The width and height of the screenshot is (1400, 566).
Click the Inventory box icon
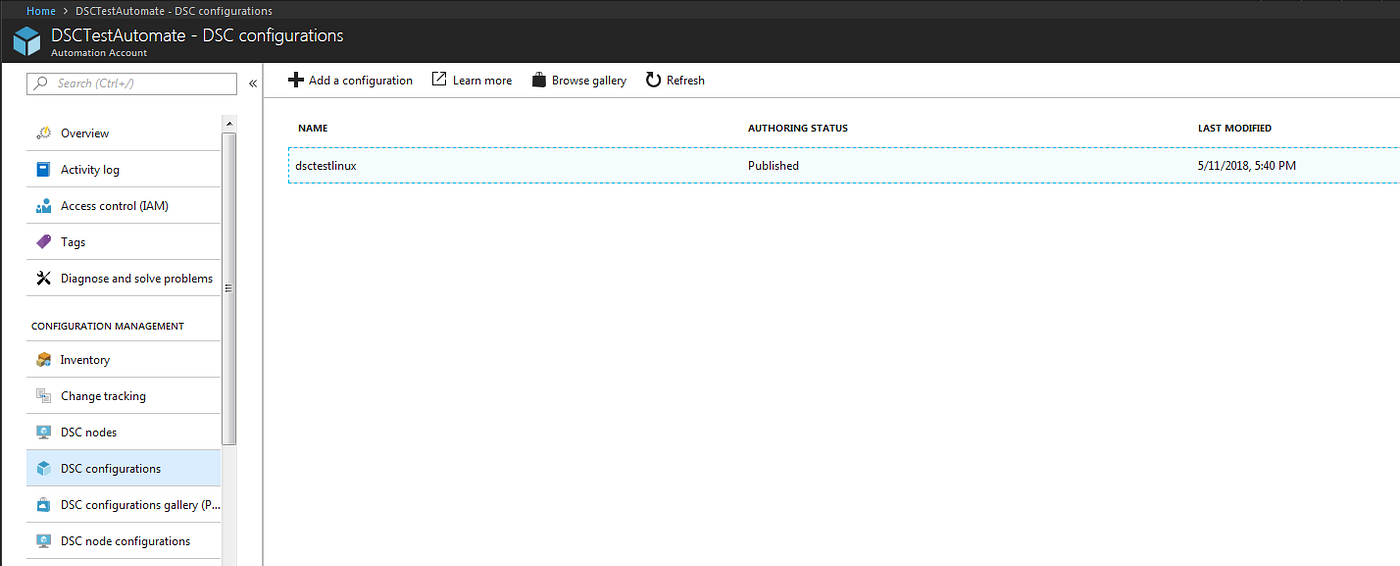(x=43, y=360)
